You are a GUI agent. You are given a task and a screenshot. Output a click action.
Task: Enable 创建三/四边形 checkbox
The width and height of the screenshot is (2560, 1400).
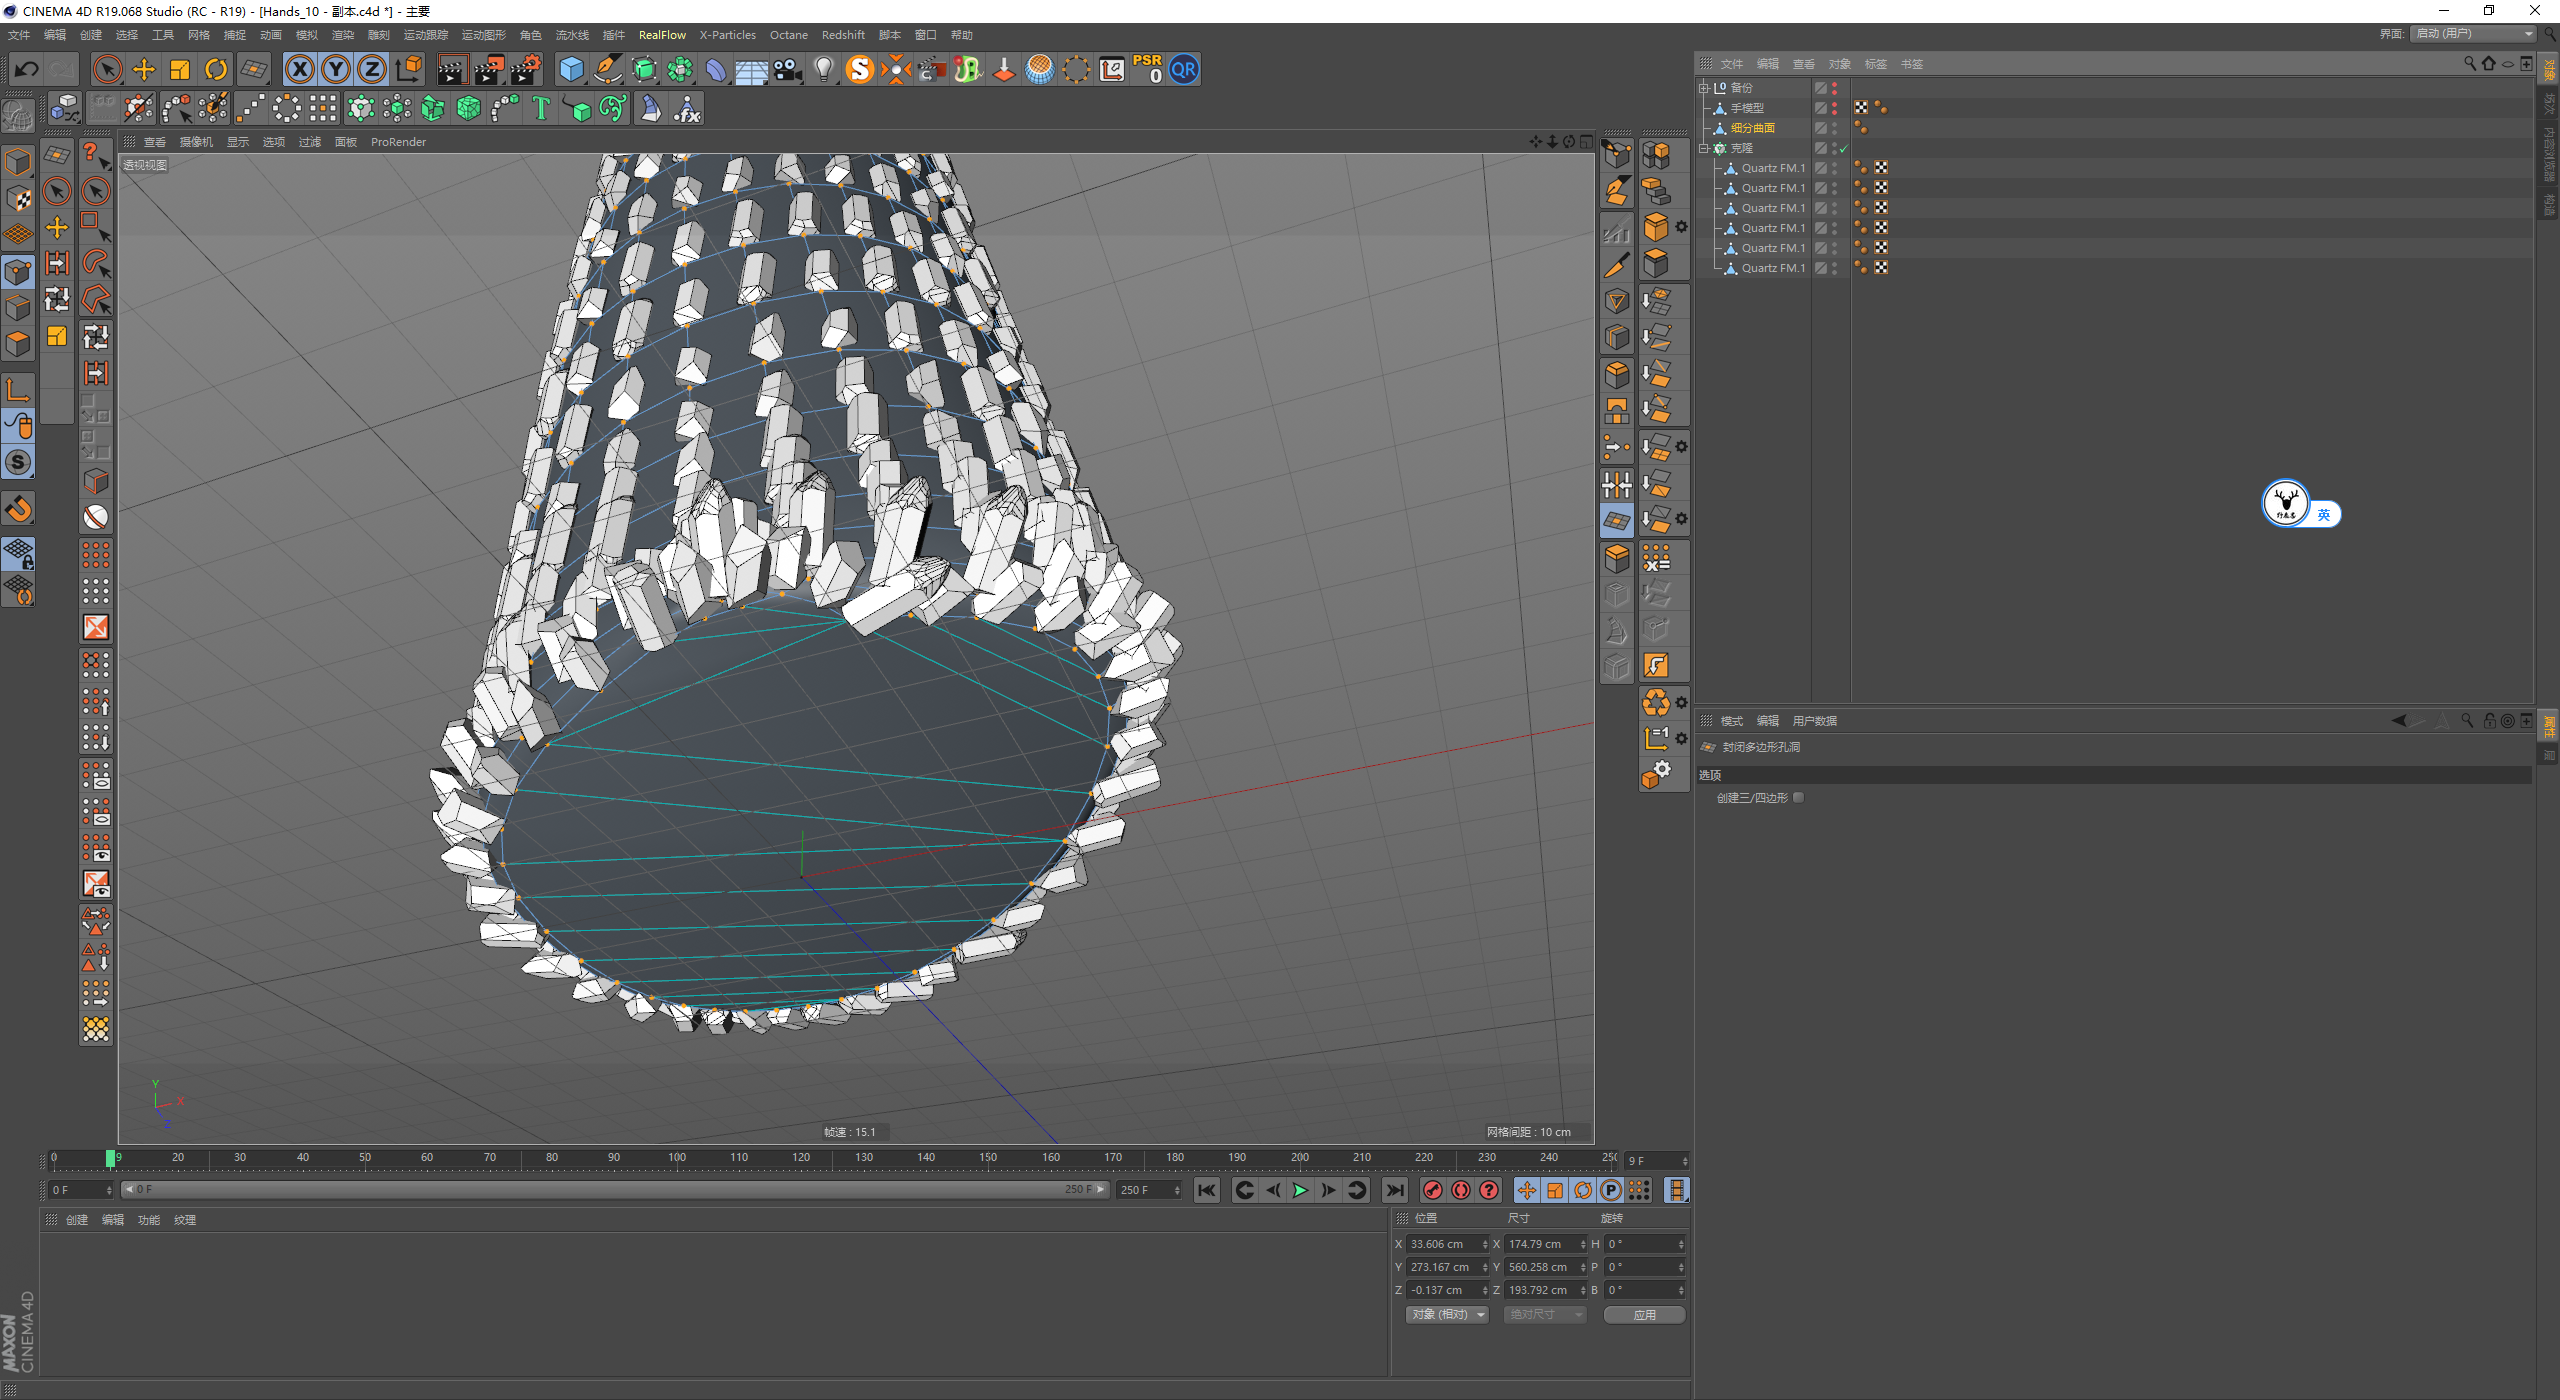click(1798, 798)
